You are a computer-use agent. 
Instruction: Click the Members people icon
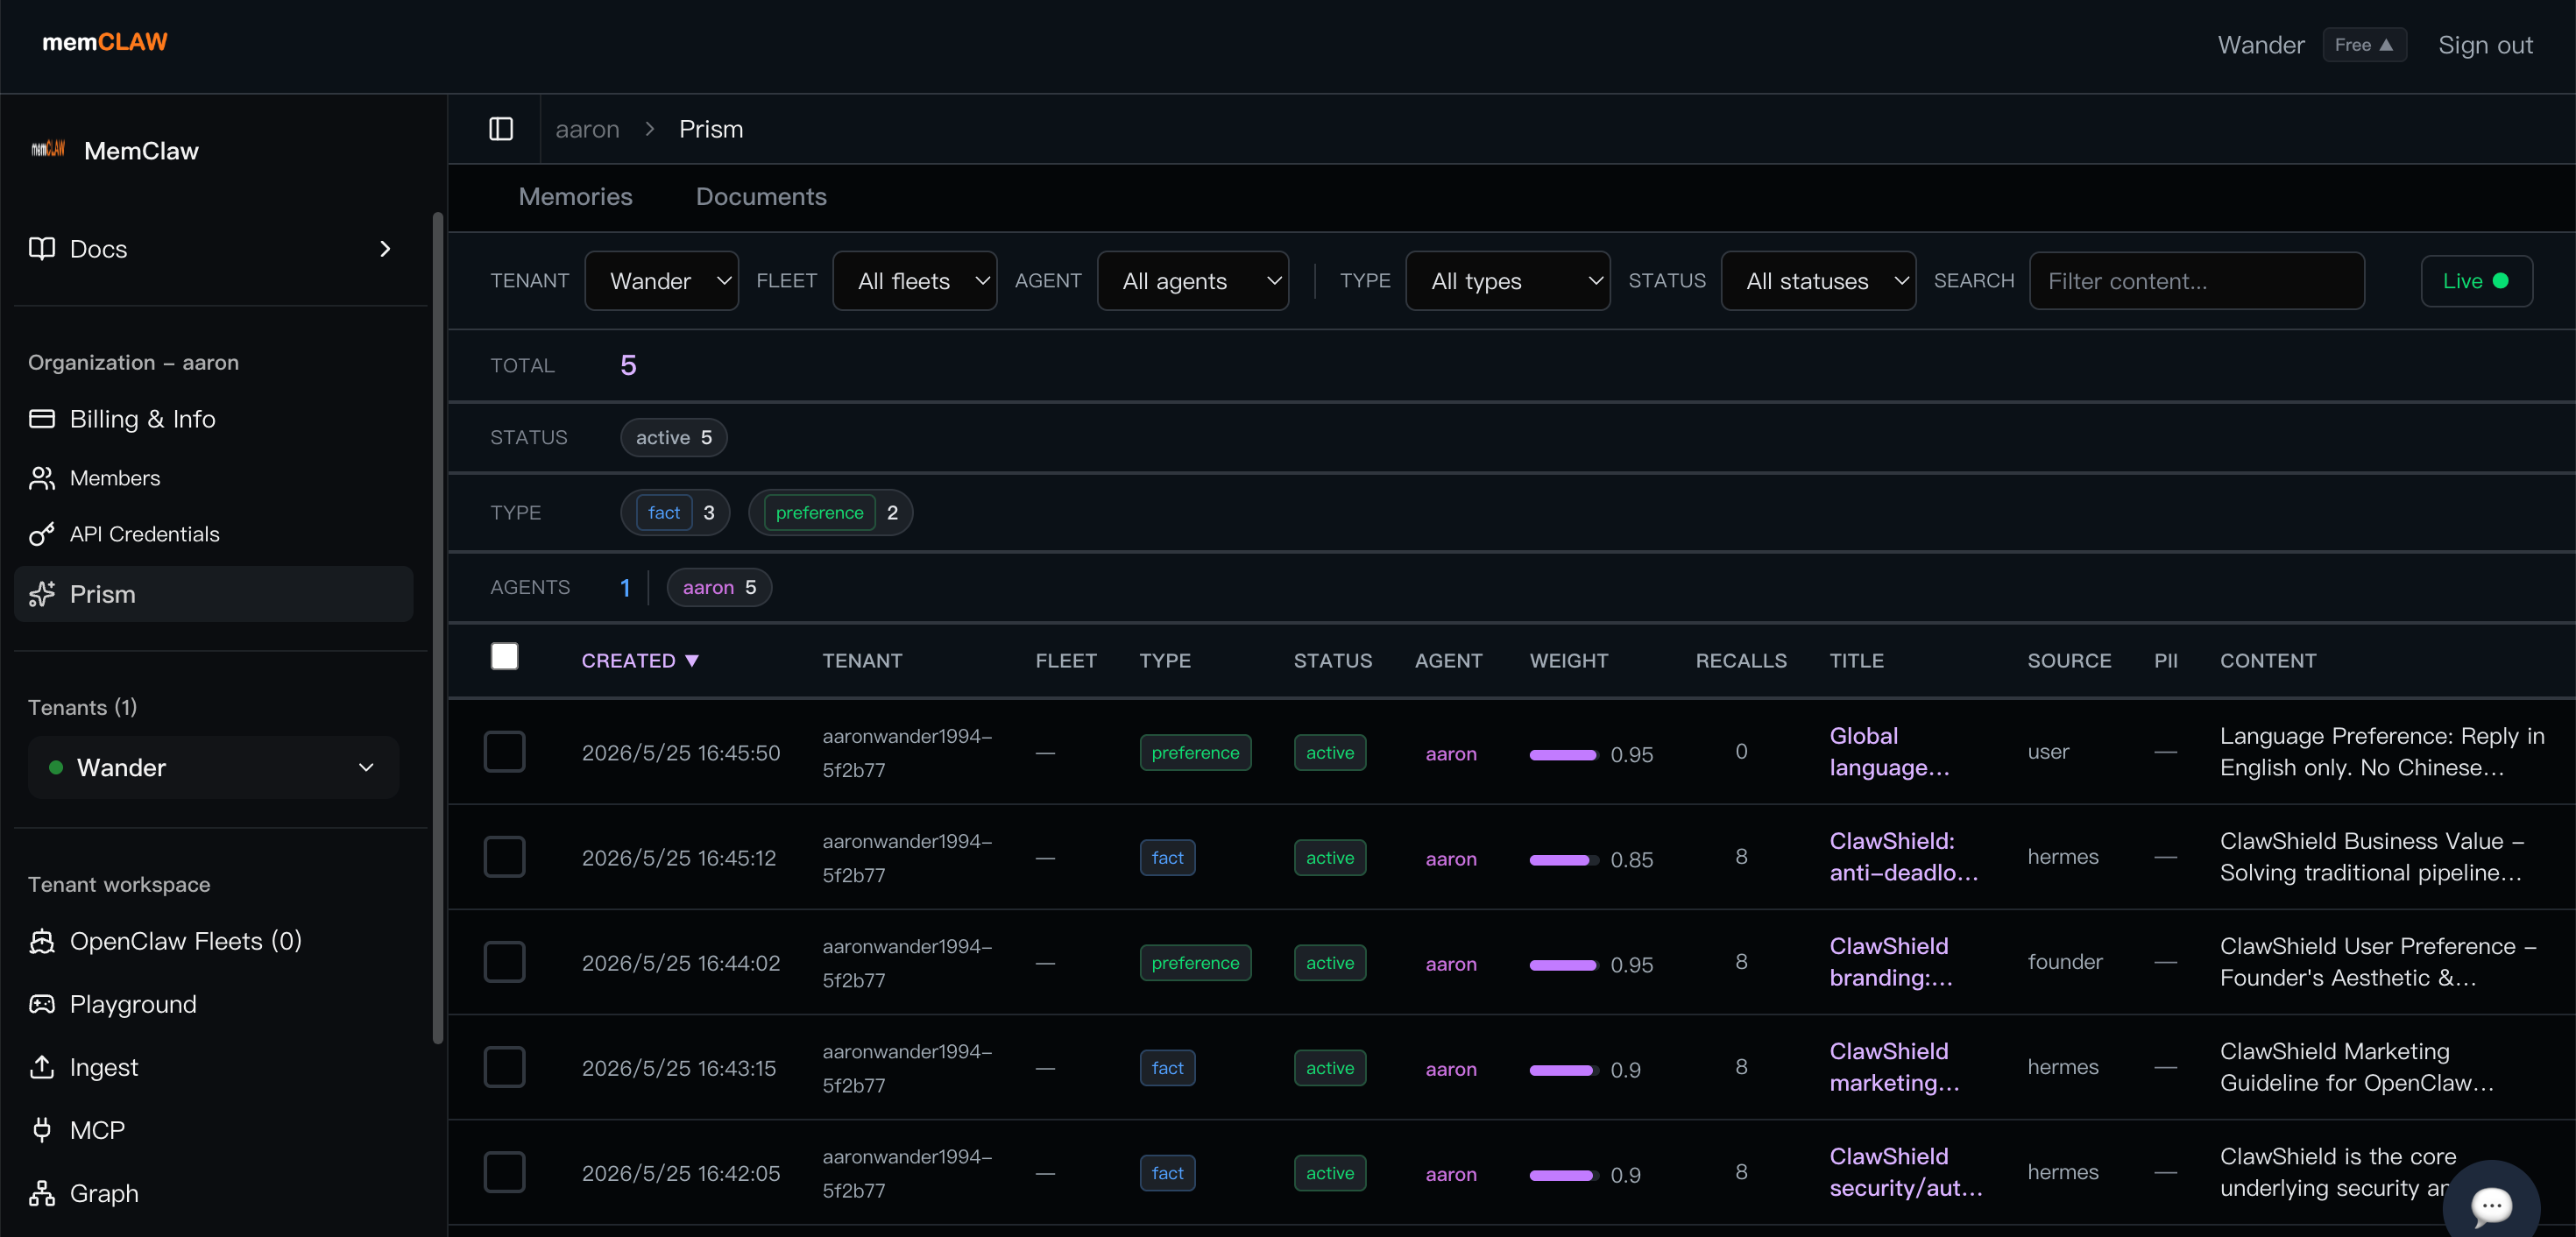tap(42, 478)
